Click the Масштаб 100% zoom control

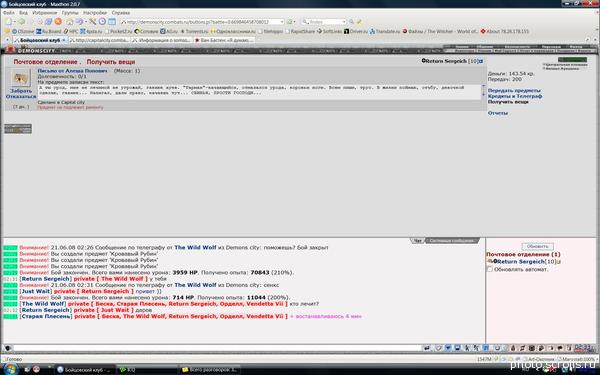578,359
